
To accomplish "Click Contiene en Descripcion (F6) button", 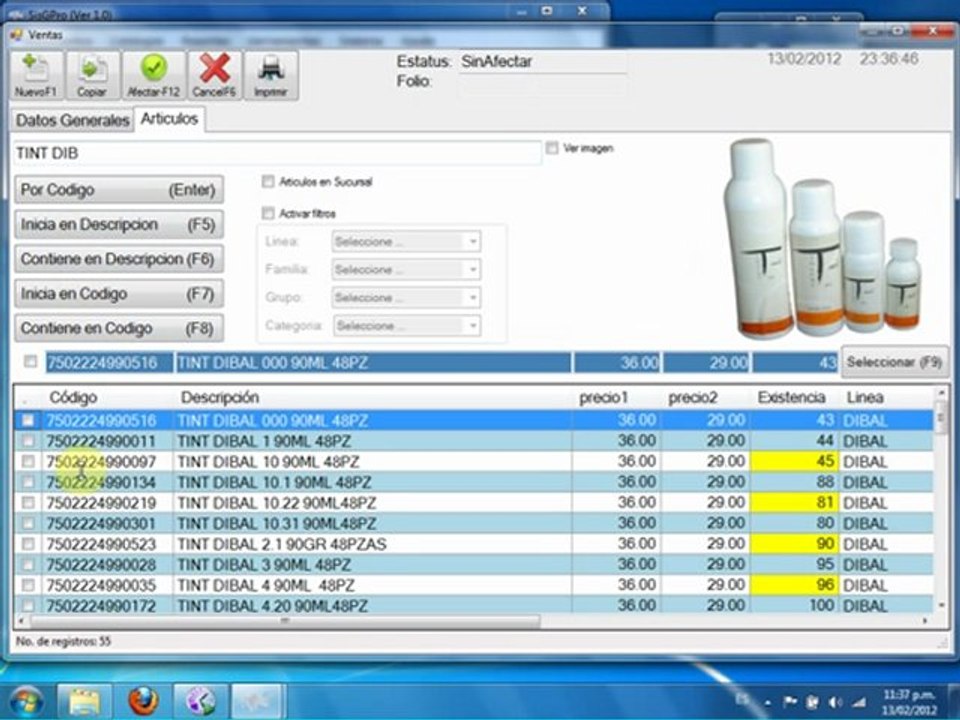I will (x=119, y=259).
